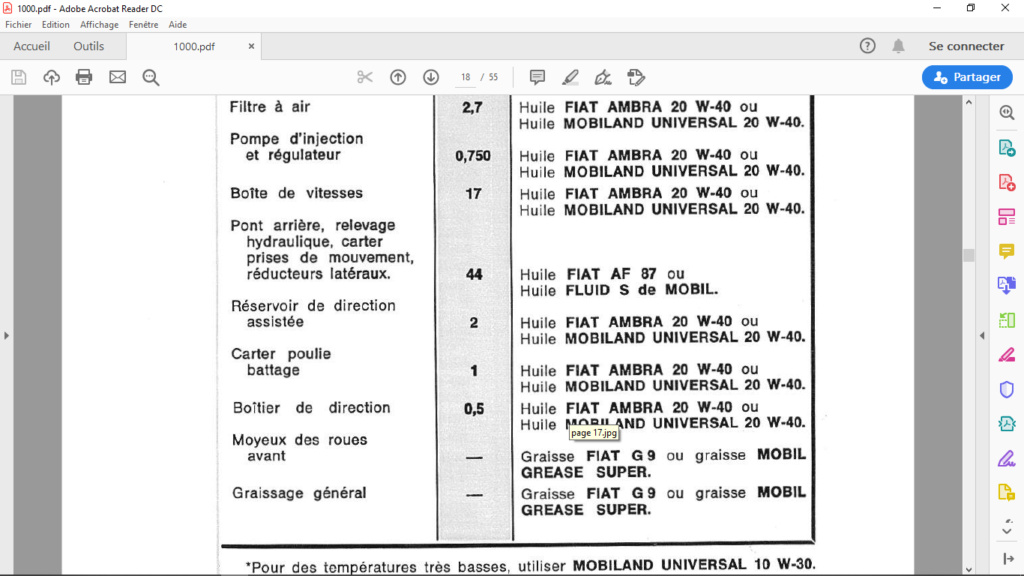Viewport: 1024px width, 576px height.
Task: Go to the next page with the down arrow
Action: pos(431,77)
